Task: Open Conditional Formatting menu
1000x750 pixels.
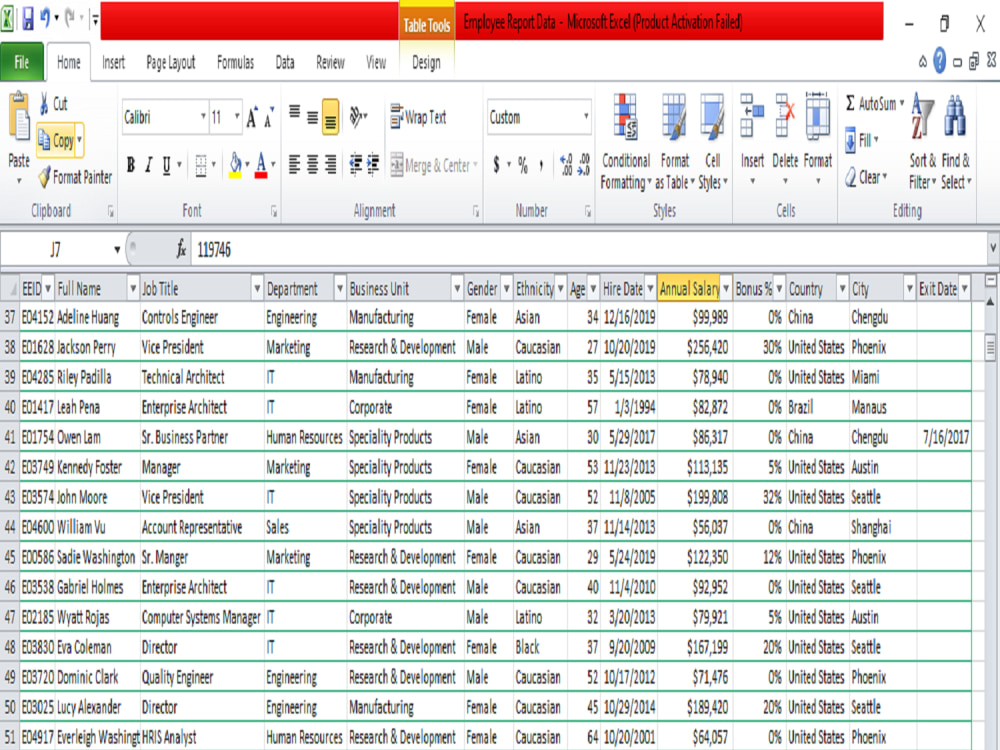Action: coord(626,142)
